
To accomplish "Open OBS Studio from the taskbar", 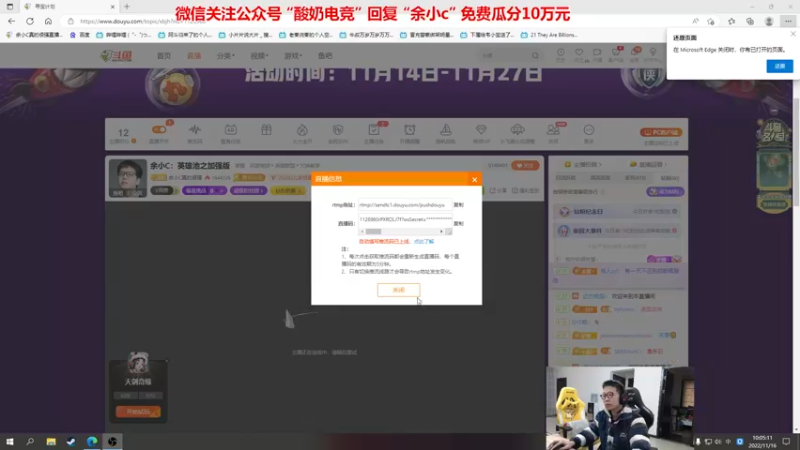I will click(112, 441).
